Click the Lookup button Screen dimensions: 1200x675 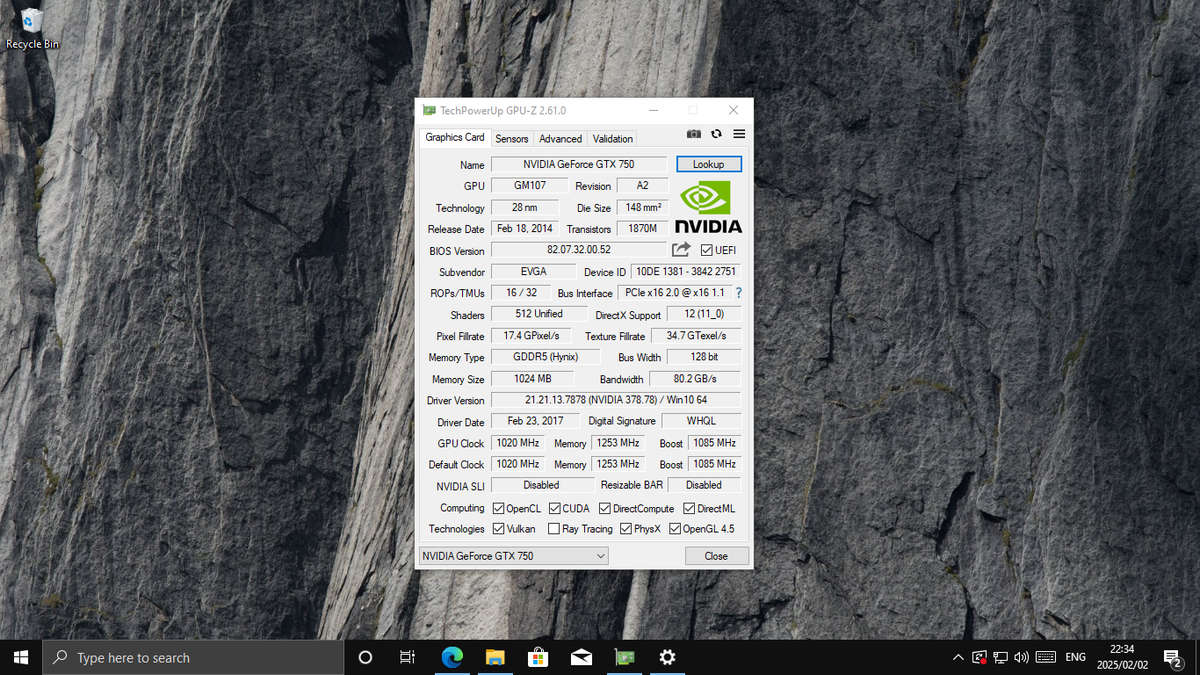709,163
